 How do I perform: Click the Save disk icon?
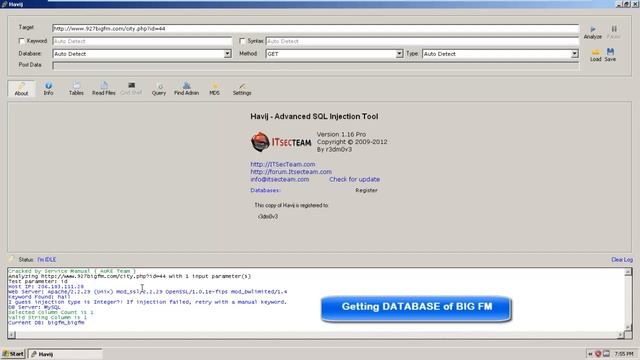(610, 51)
